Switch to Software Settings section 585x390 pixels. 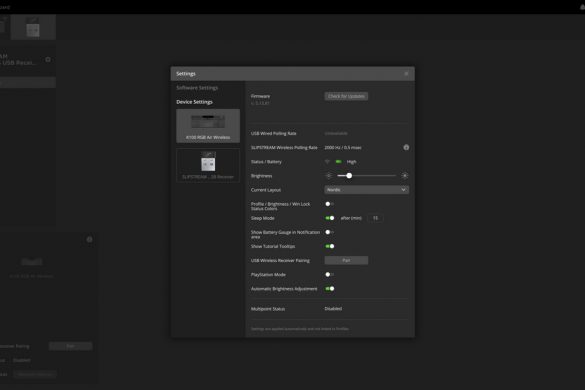click(x=197, y=88)
